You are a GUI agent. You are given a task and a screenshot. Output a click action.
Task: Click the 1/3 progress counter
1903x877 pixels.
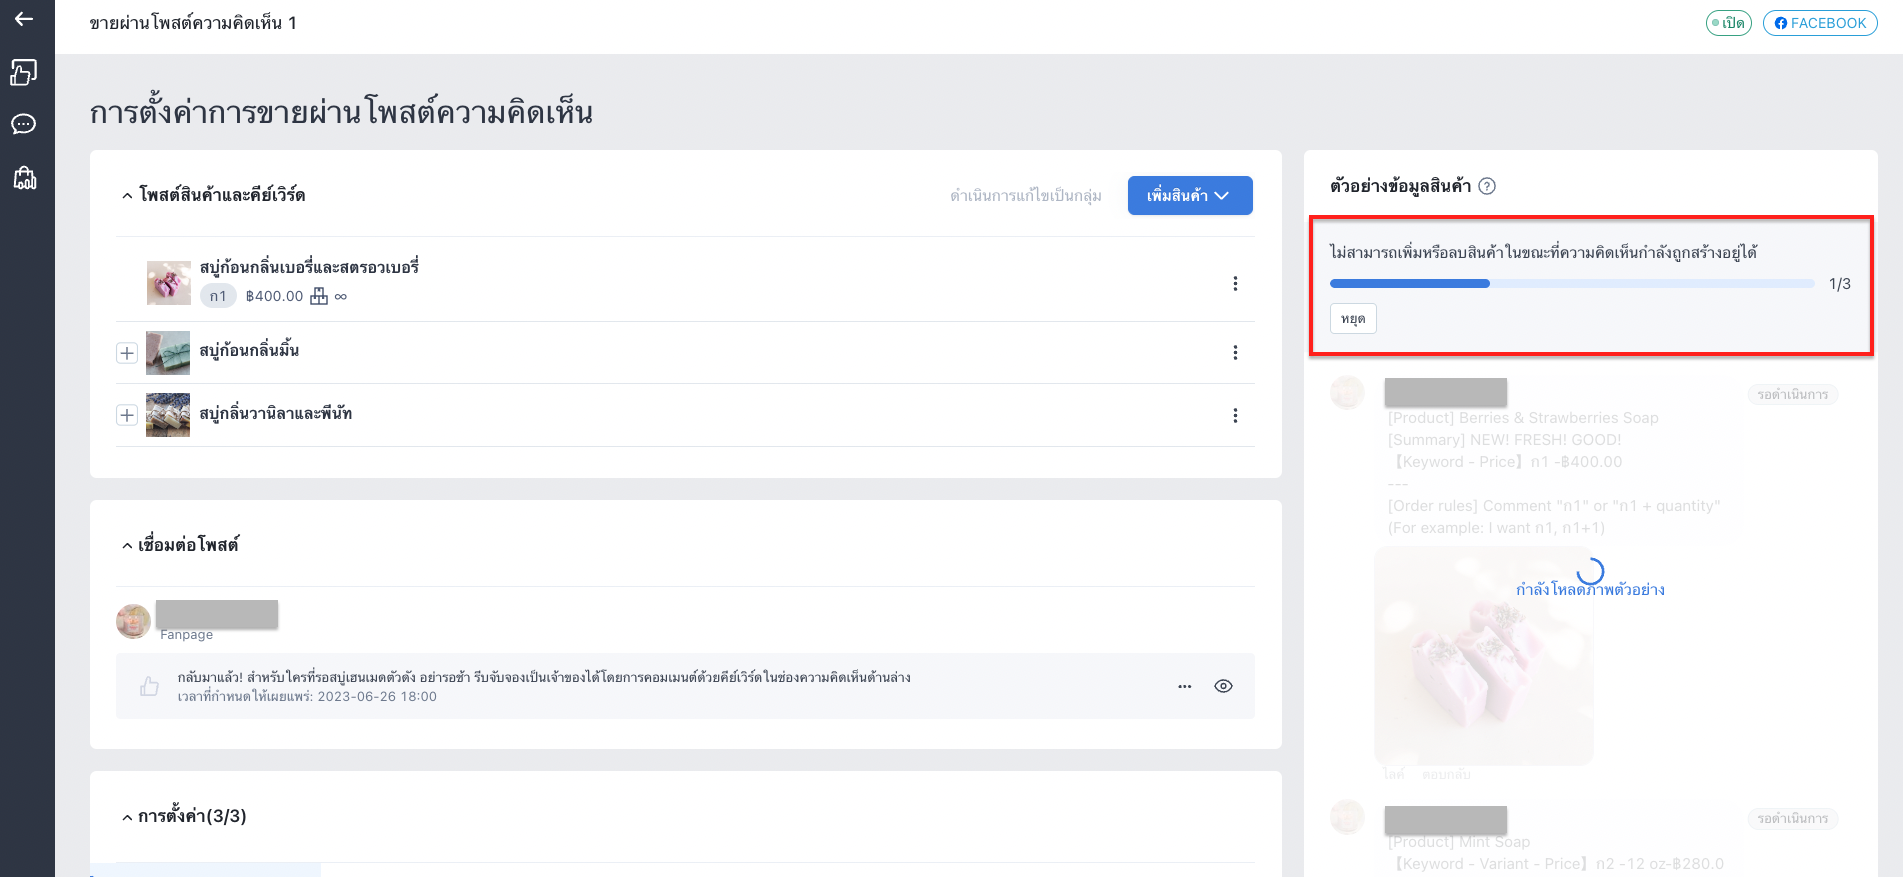click(1840, 284)
